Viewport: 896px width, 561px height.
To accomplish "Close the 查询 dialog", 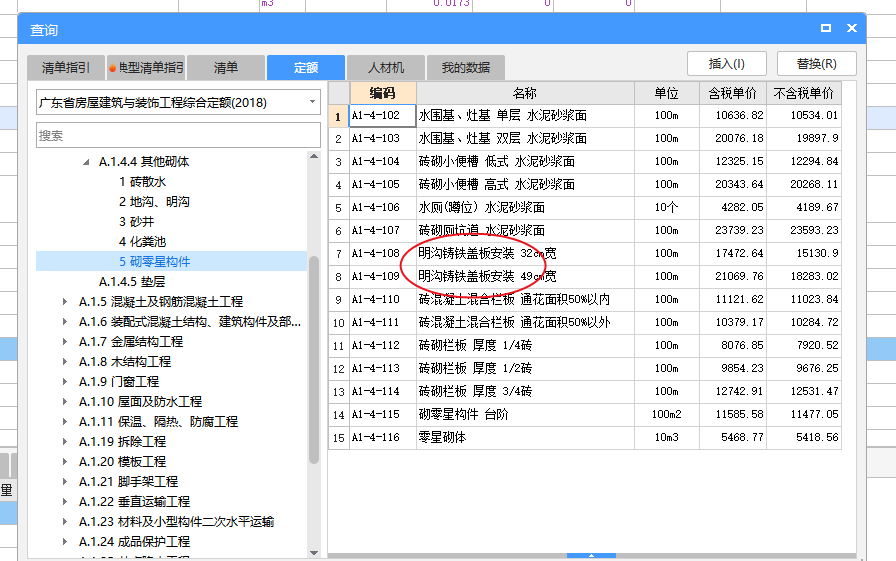I will 851,28.
